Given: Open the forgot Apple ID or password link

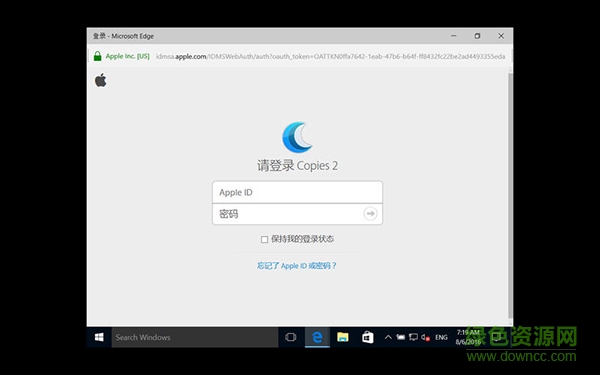Looking at the screenshot, I should [297, 266].
